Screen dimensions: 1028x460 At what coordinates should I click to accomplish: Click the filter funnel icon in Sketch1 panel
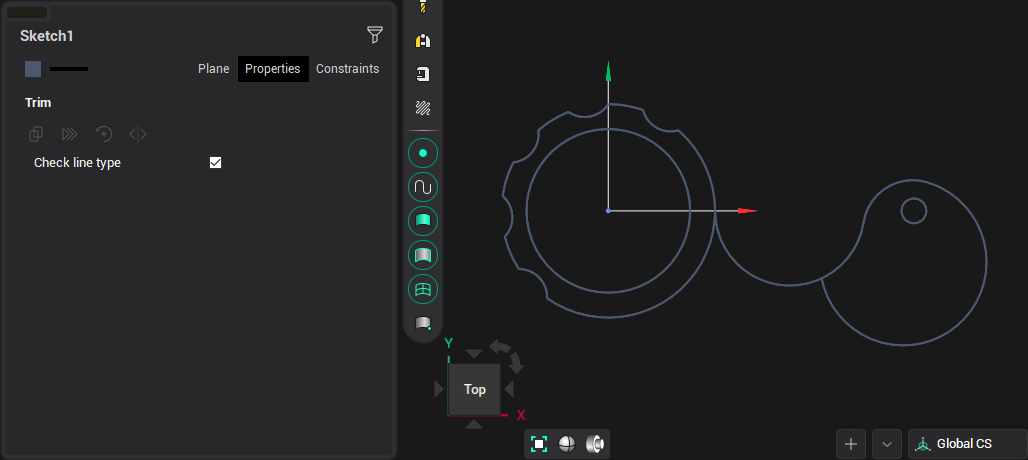375,35
